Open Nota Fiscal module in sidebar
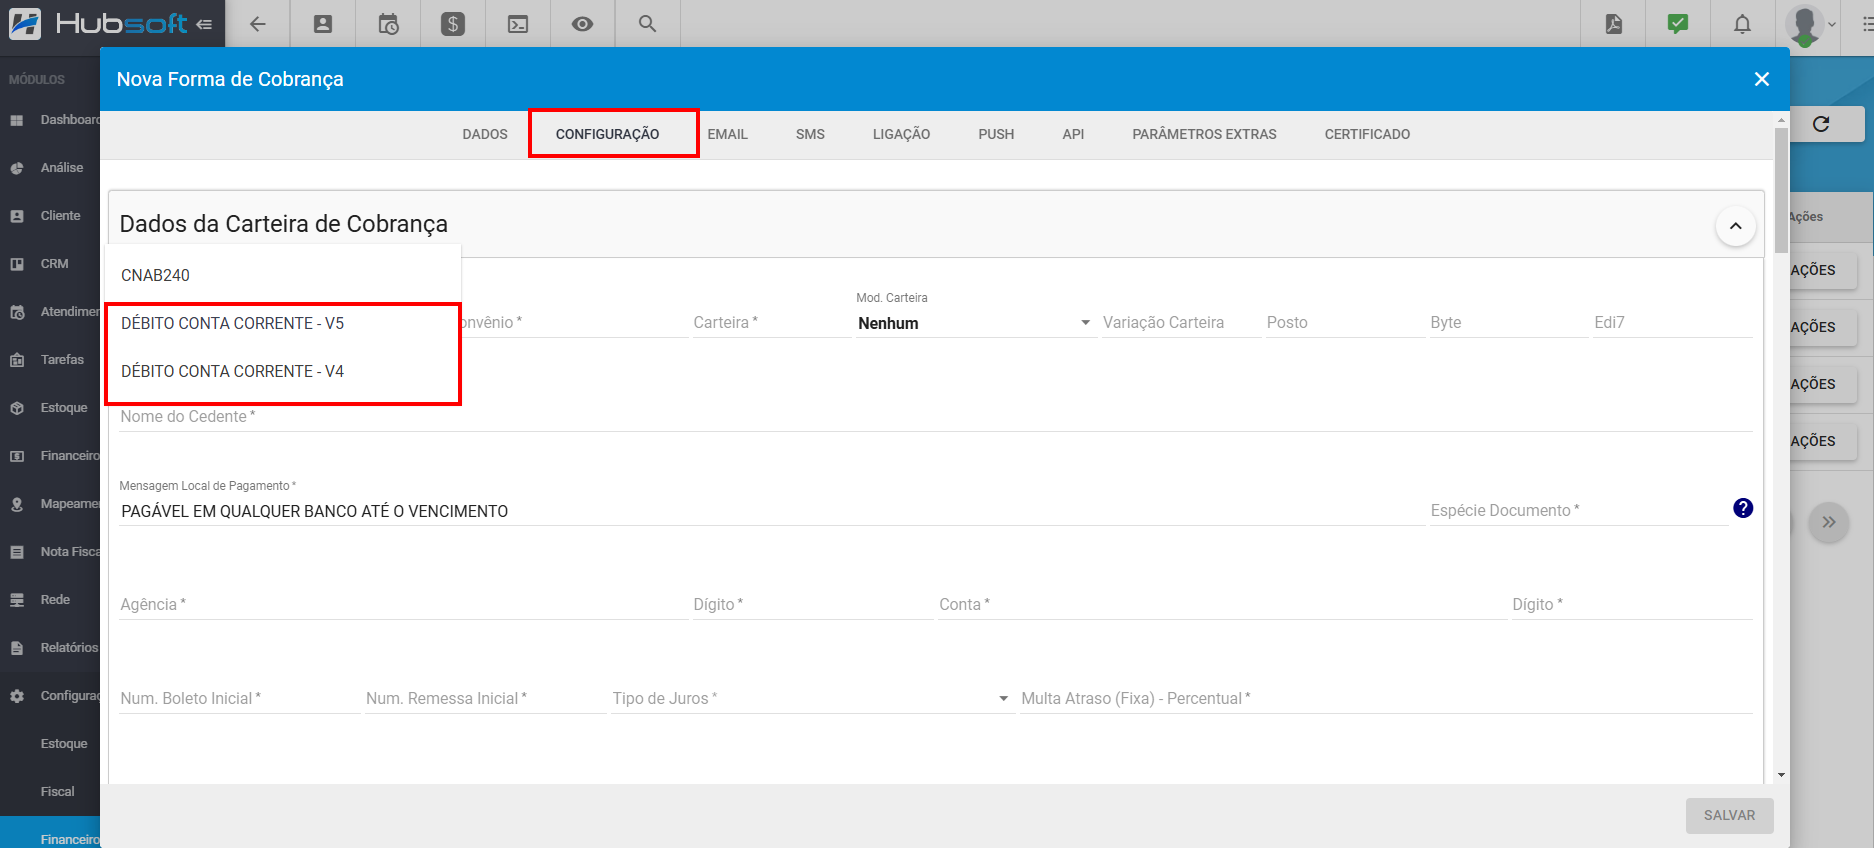 click(x=50, y=552)
